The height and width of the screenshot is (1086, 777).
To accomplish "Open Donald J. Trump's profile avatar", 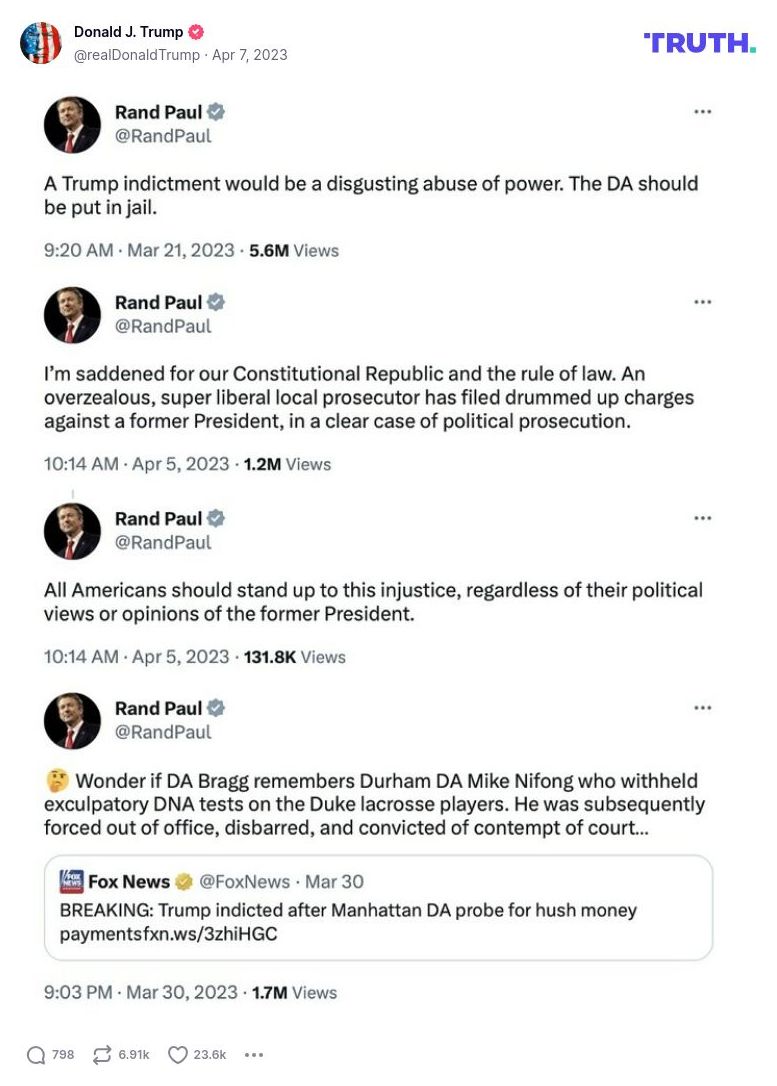I will pos(41,43).
